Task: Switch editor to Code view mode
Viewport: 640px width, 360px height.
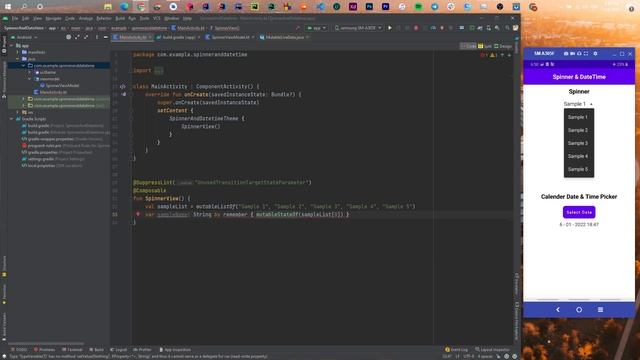Action: tap(469, 46)
